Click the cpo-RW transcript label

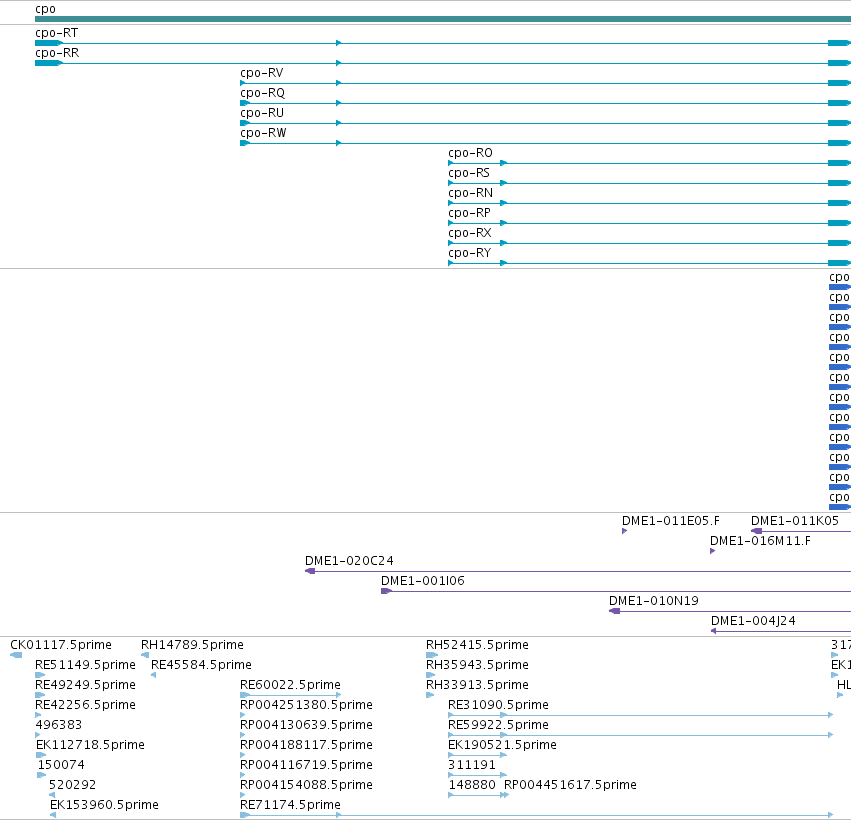[263, 133]
